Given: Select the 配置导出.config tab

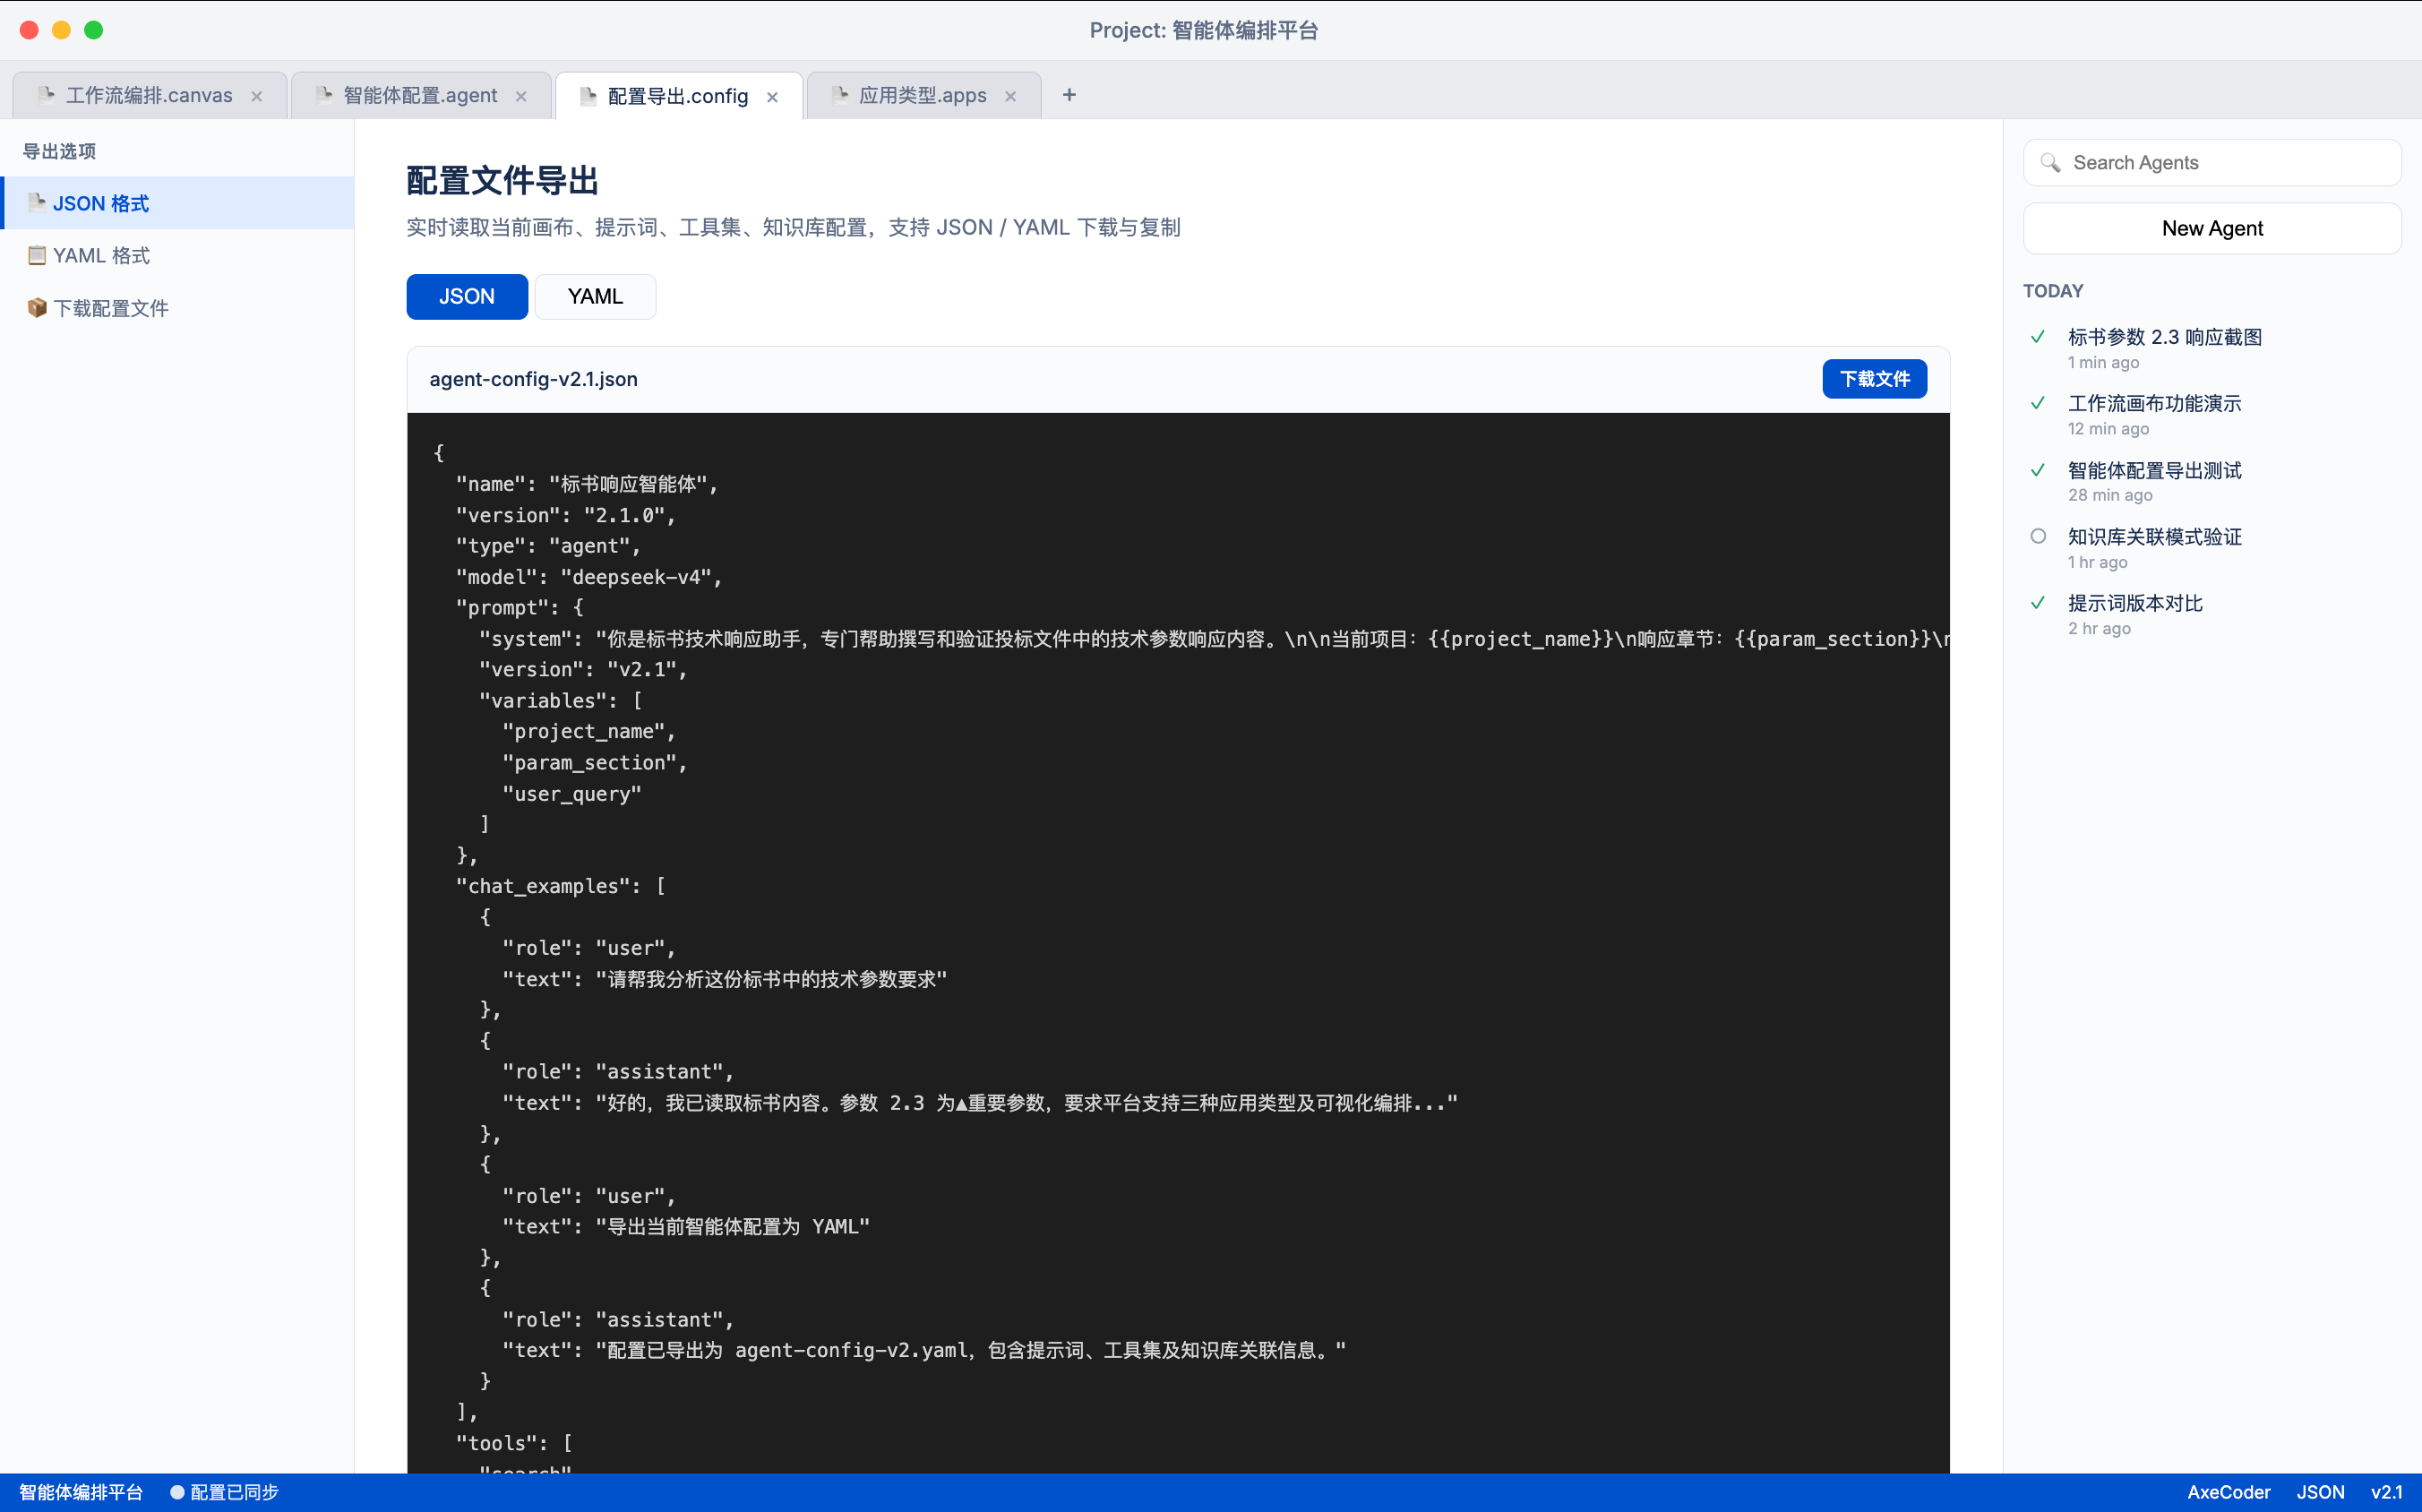Looking at the screenshot, I should click(x=678, y=96).
